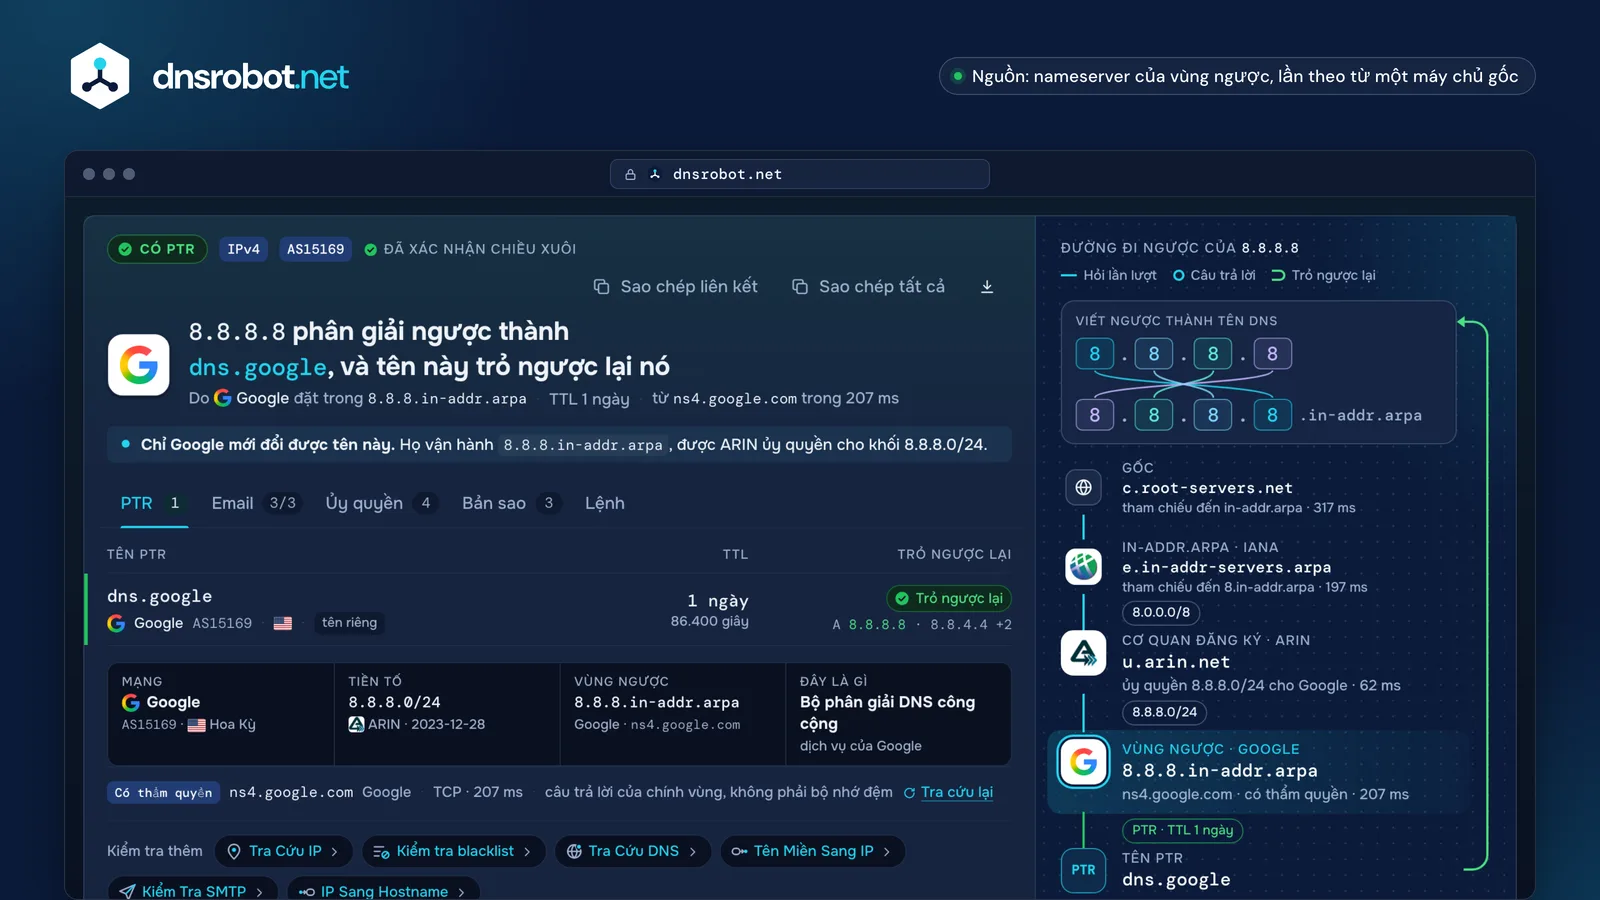Viewport: 1600px width, 900px height.
Task: Click the Tra cứu lại link
Action: pos(957,792)
